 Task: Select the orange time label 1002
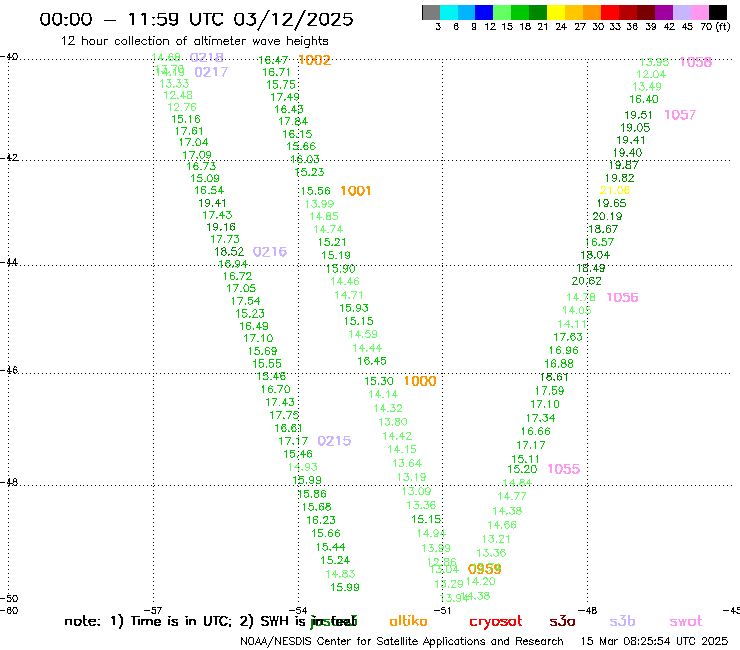315,60
